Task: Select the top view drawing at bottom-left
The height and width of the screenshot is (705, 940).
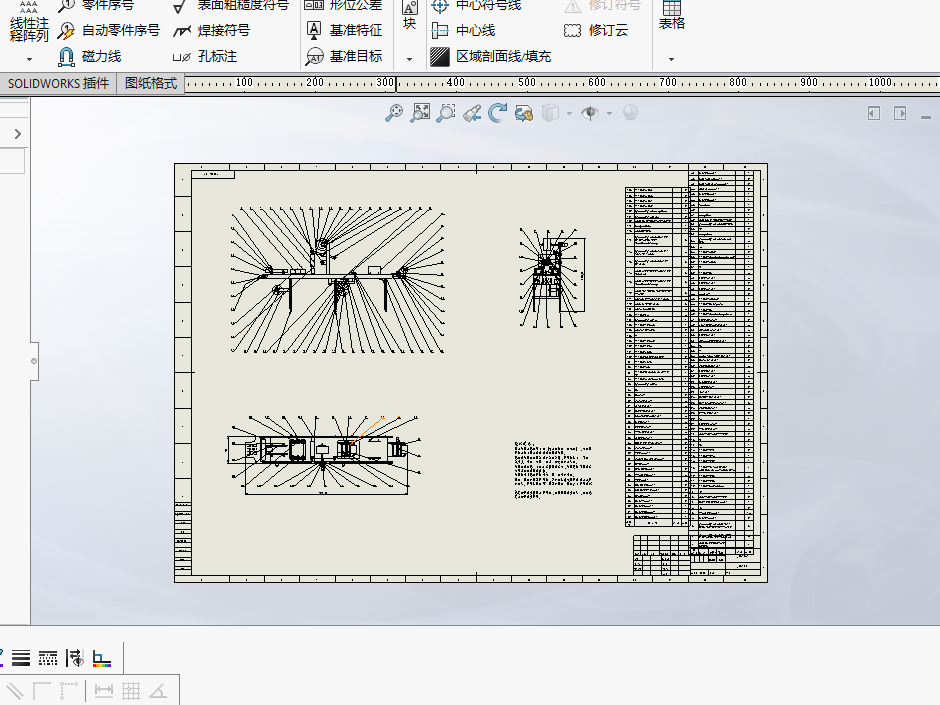Action: click(324, 456)
